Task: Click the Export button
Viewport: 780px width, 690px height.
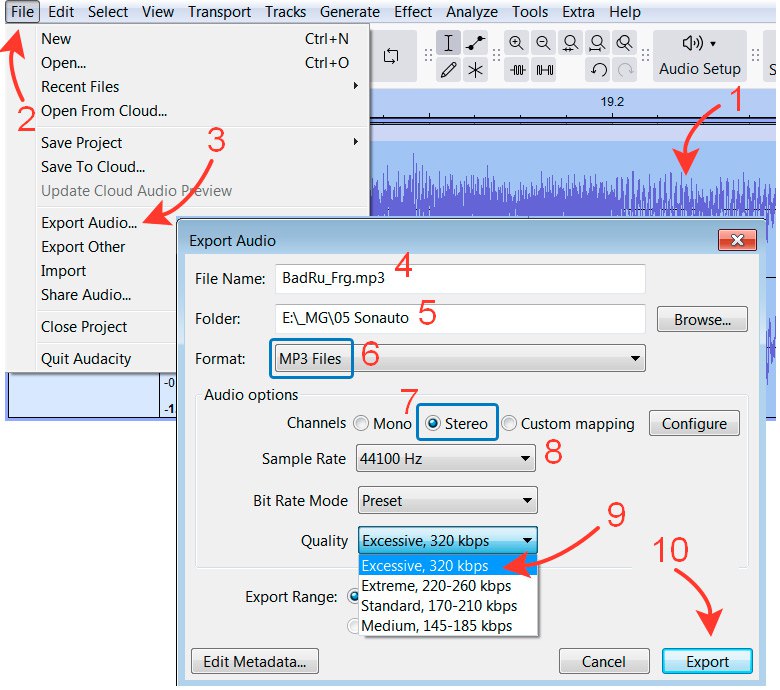Action: point(707,661)
